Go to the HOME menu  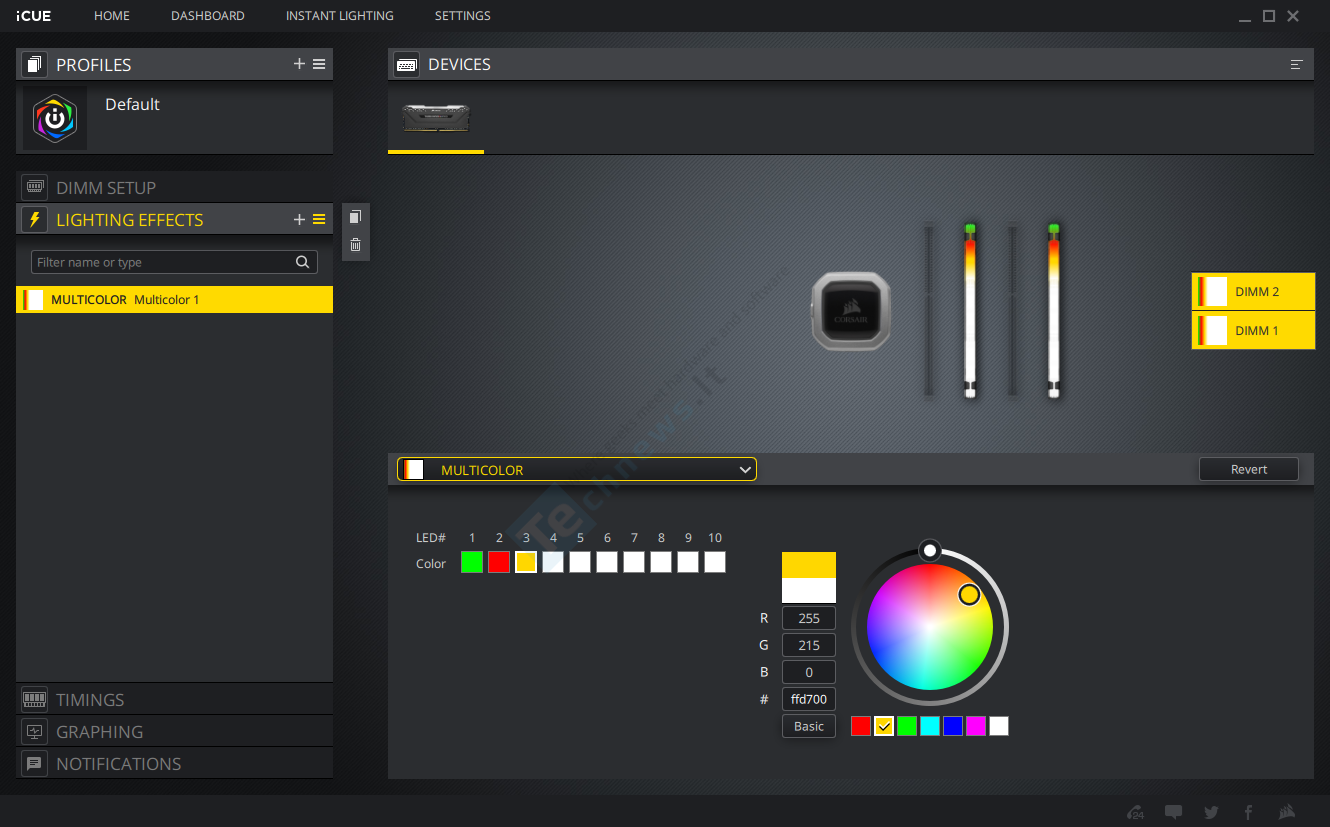coord(112,16)
